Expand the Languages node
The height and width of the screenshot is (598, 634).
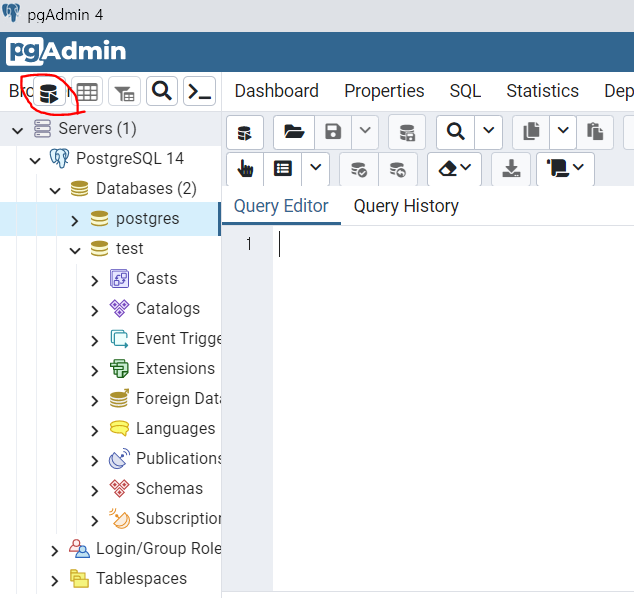[x=95, y=430]
